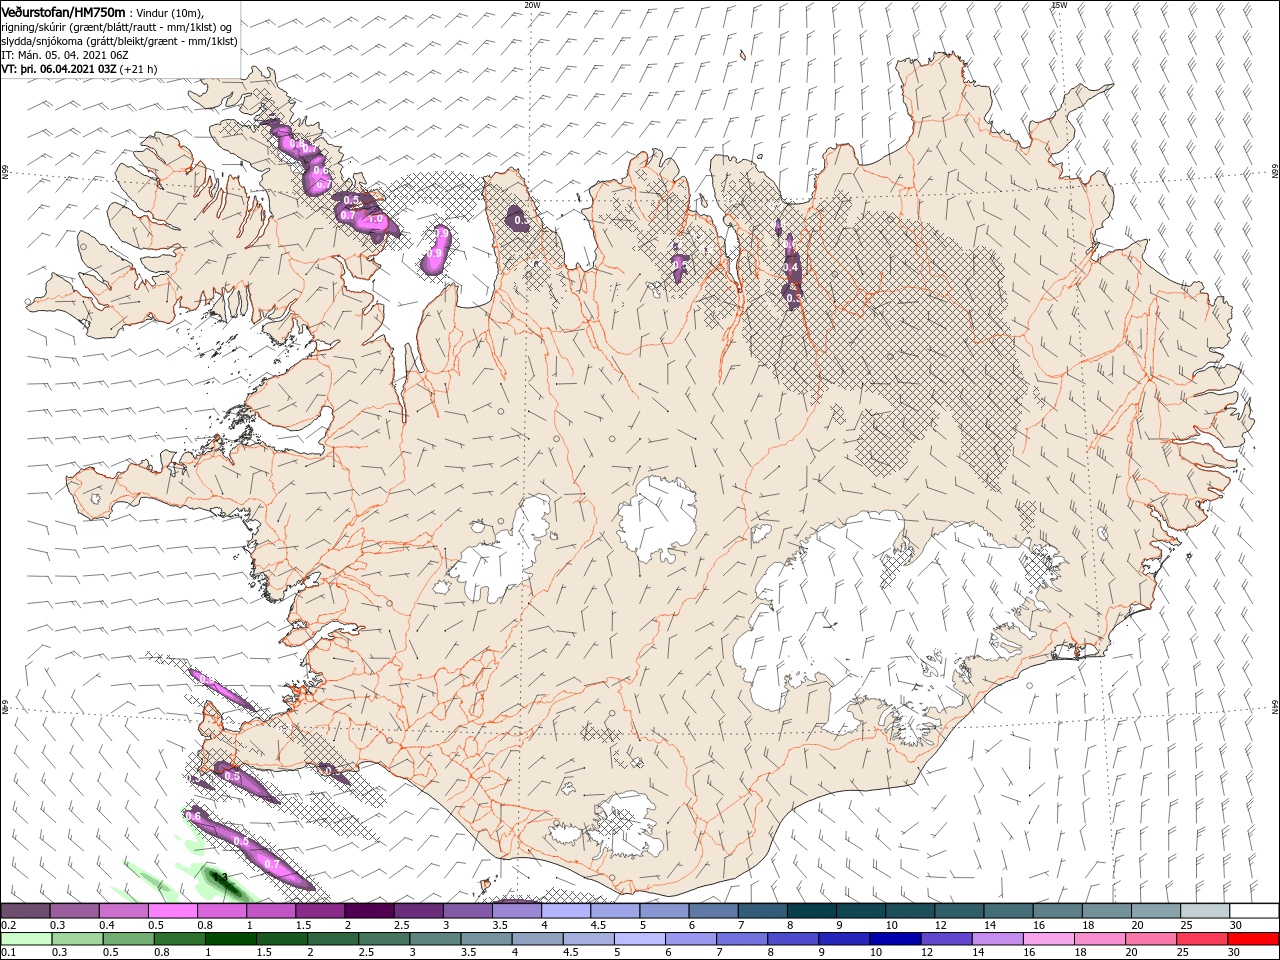Click the '4.5' tick label under the lower legend

coord(571,953)
